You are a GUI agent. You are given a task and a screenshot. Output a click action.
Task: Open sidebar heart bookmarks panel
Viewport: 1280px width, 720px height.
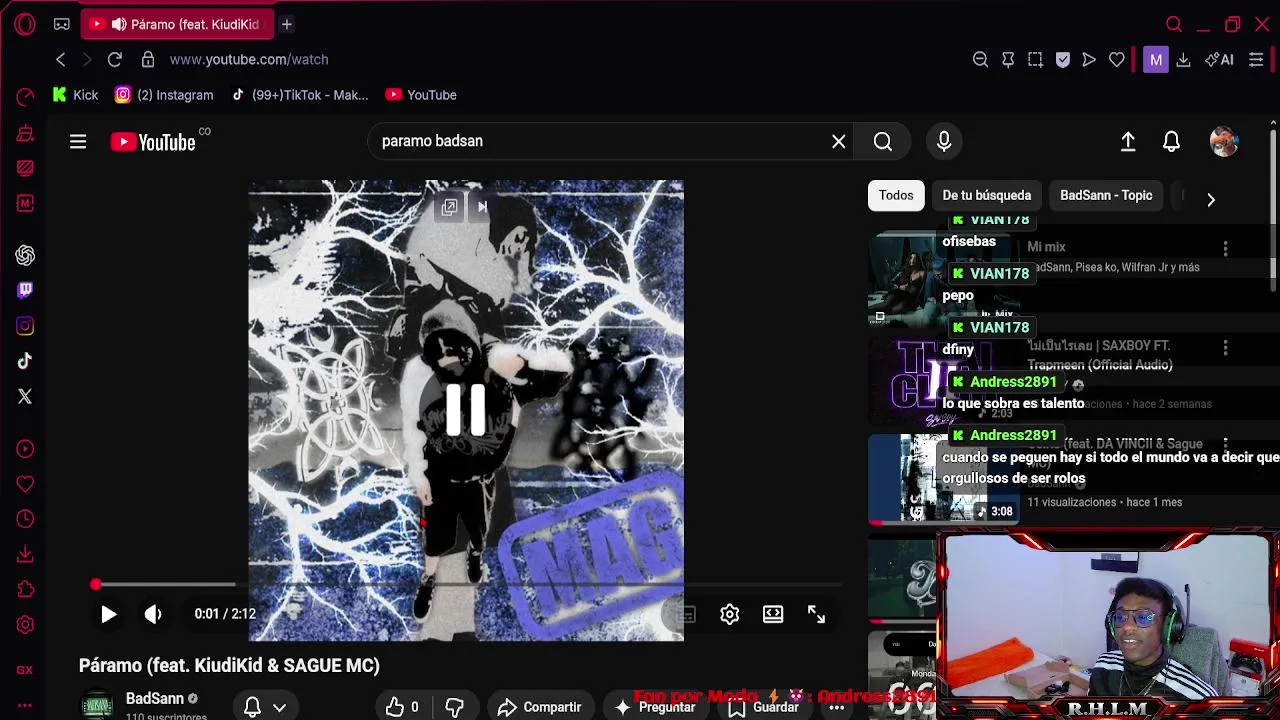(x=25, y=484)
